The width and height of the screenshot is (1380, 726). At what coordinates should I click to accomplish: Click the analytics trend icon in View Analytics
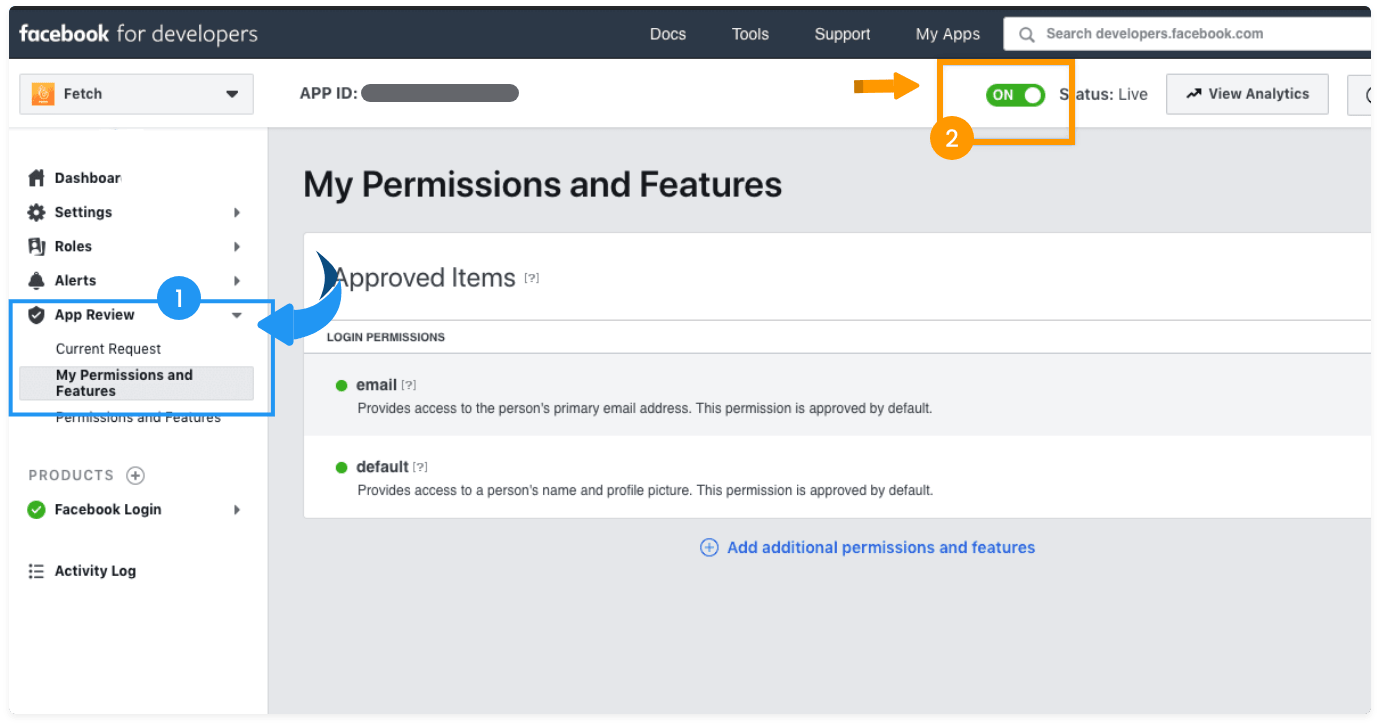pos(1193,94)
